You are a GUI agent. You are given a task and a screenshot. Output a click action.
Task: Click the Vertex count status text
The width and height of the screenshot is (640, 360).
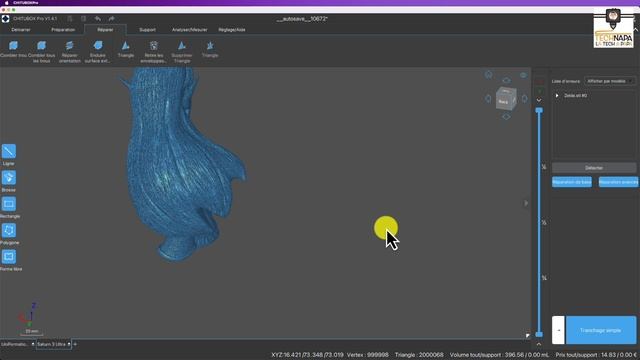pos(367,355)
